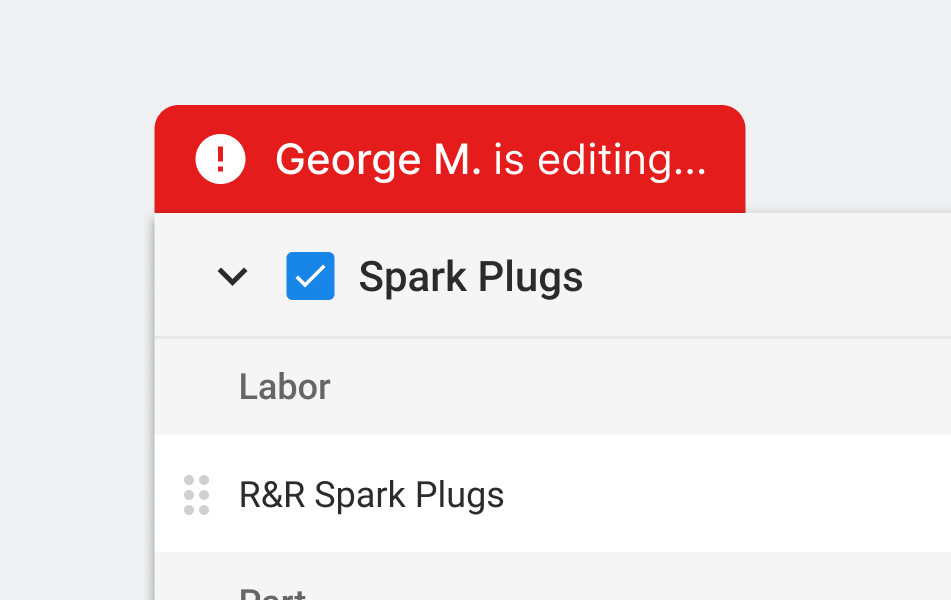951x600 pixels.
Task: Click the "George M. is editing..." message text
Action: pos(491,160)
